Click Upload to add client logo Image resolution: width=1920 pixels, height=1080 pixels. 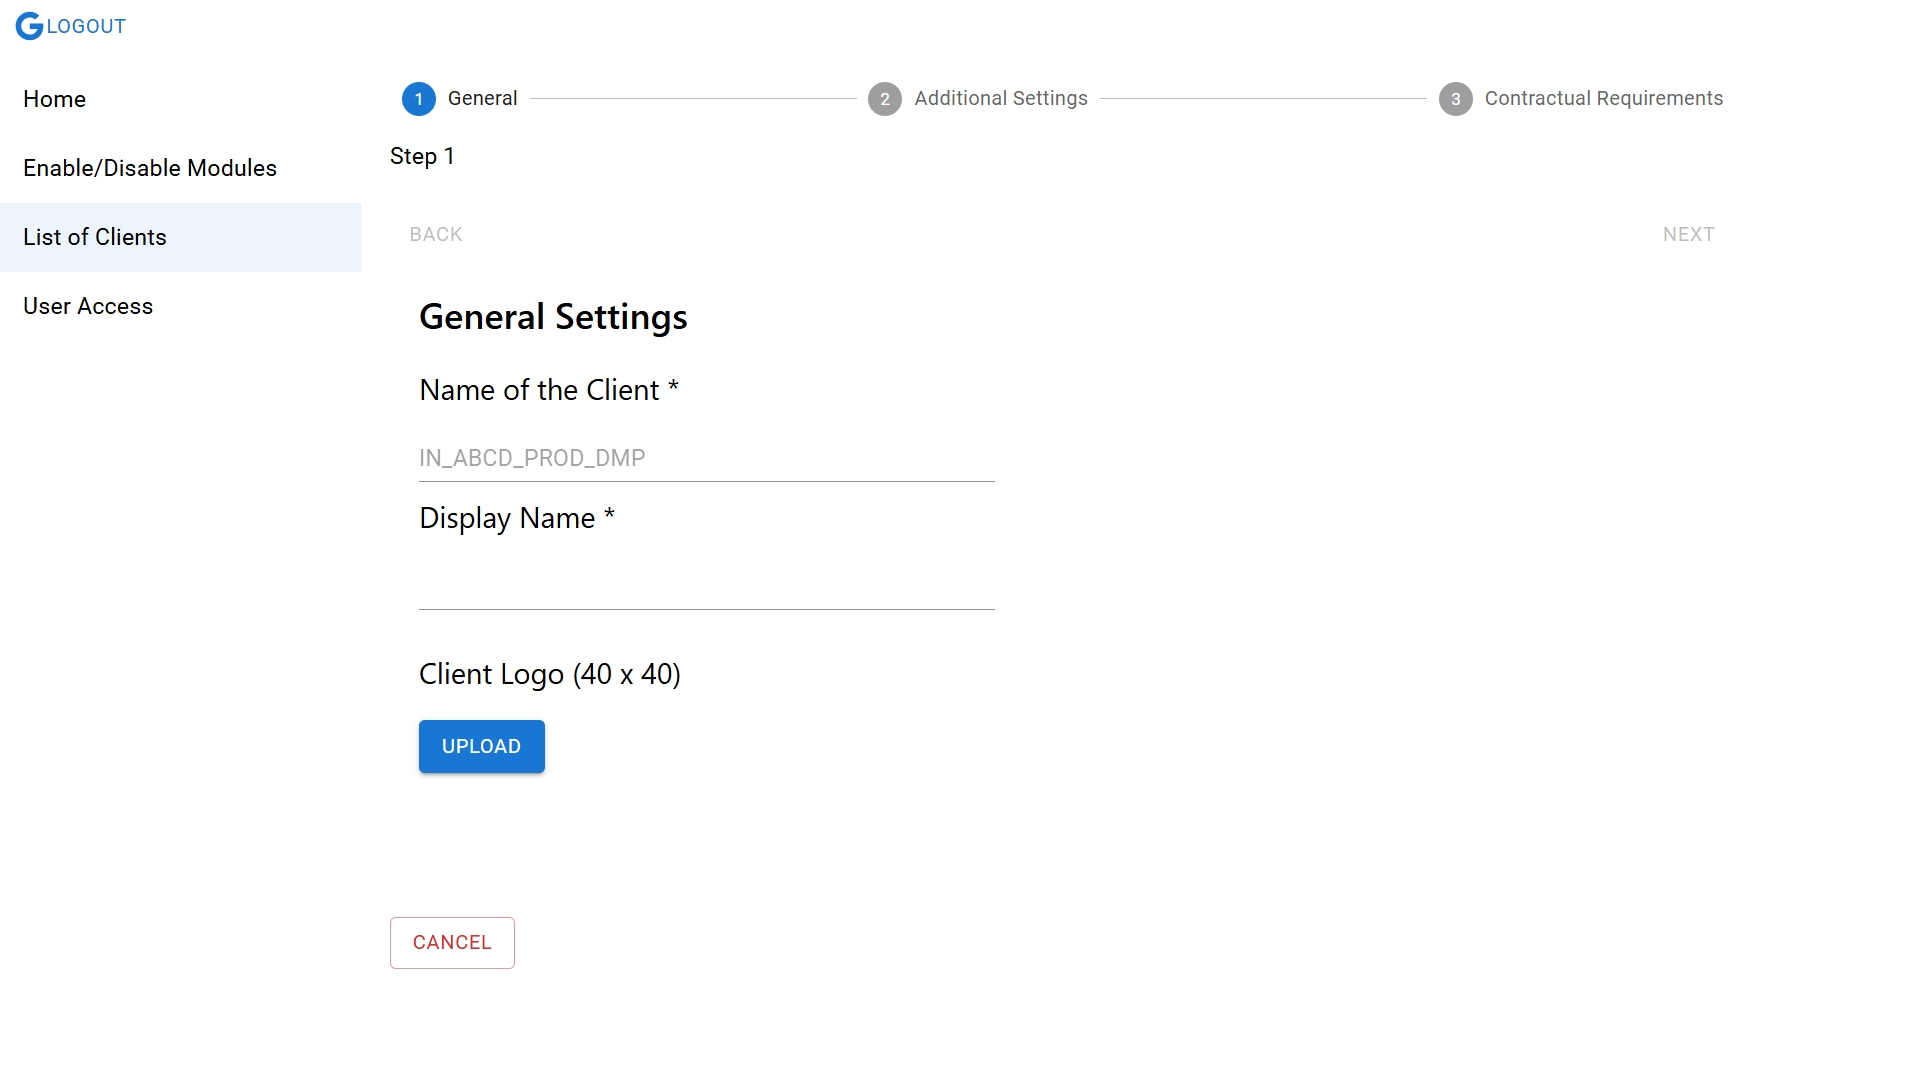click(481, 746)
